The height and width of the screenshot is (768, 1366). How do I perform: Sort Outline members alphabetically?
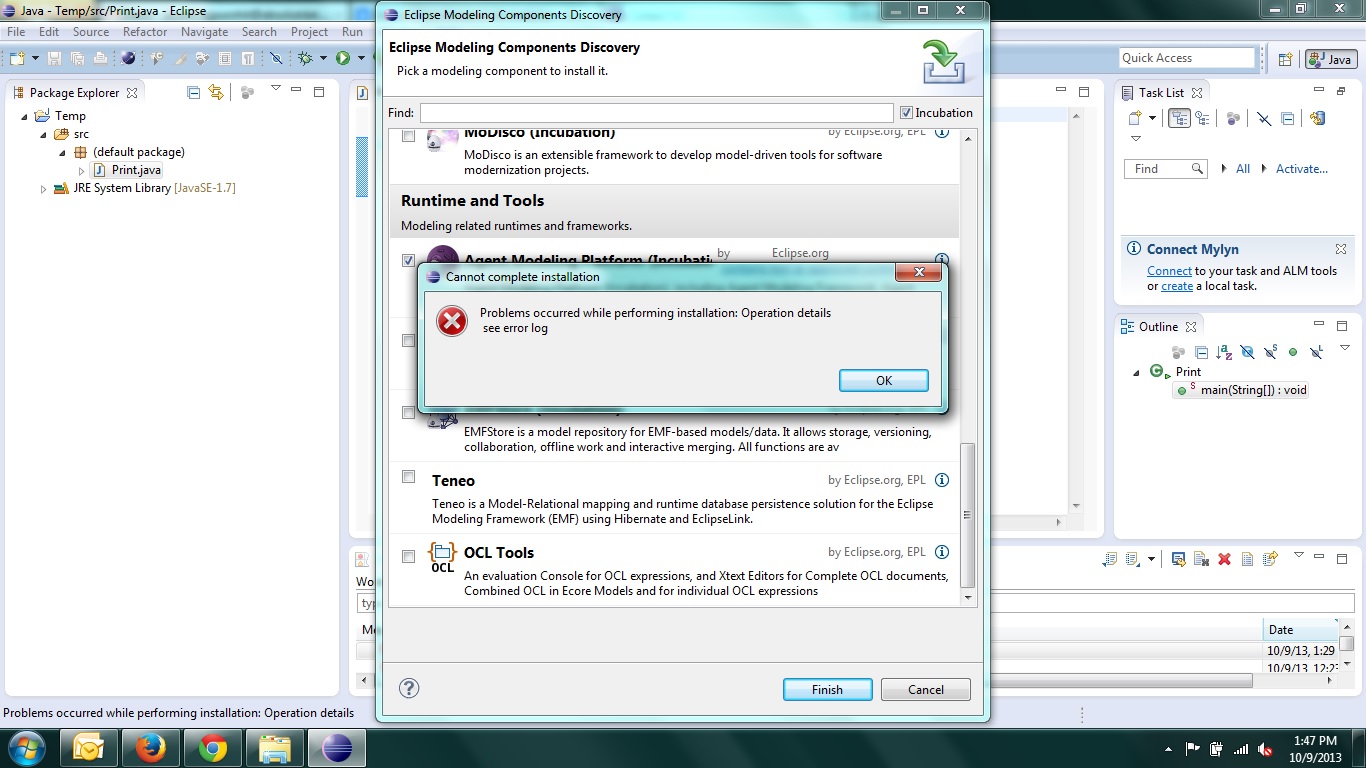click(1224, 352)
